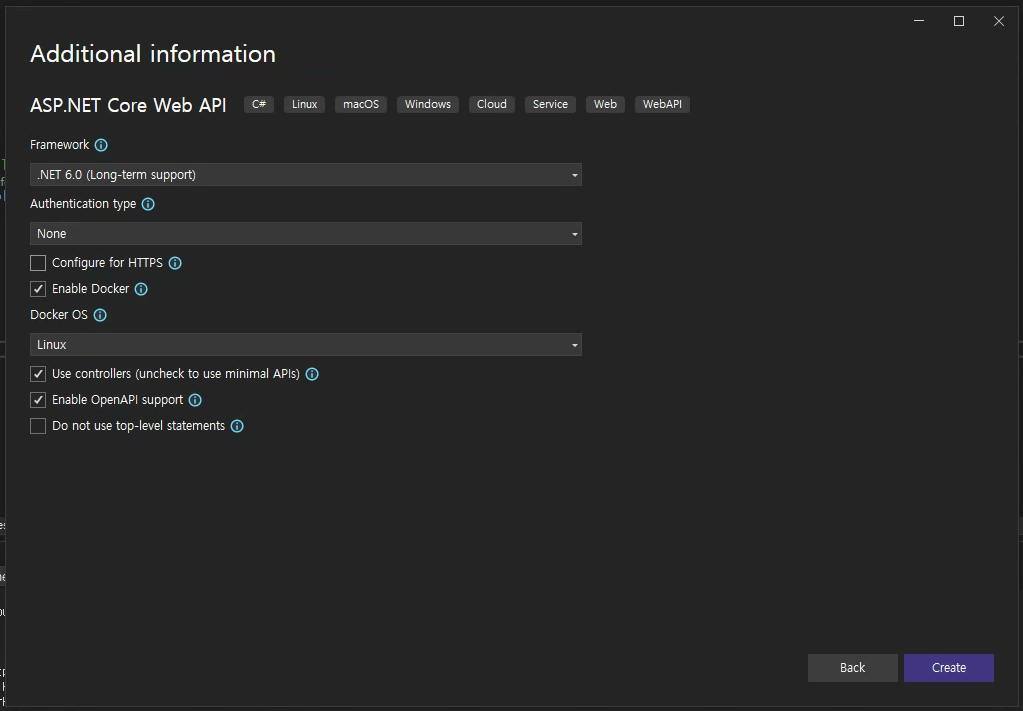Click the Docker OS label
Viewport: 1023px width, 711px height.
tap(59, 315)
